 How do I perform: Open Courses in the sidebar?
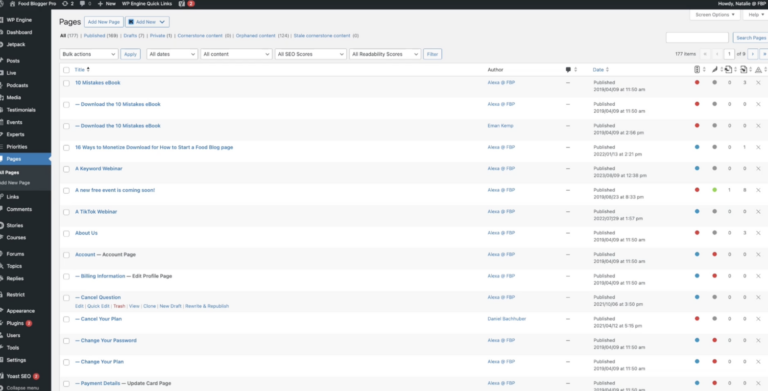point(16,238)
